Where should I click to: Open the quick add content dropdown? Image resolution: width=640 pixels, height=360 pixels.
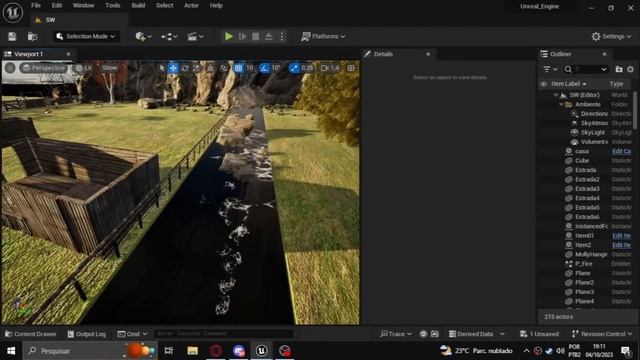click(x=144, y=36)
